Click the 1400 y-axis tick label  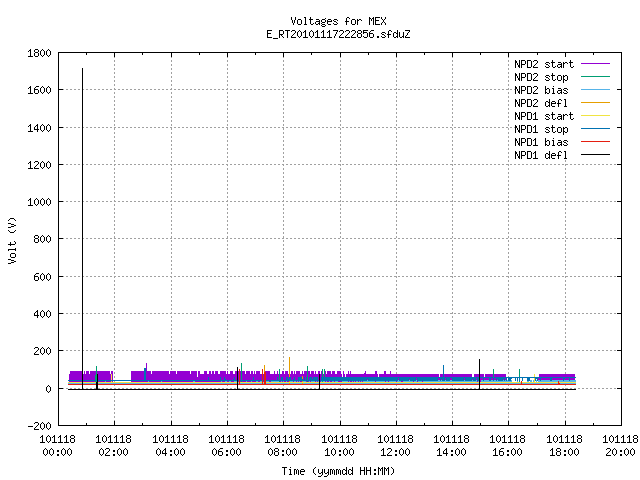(39, 128)
